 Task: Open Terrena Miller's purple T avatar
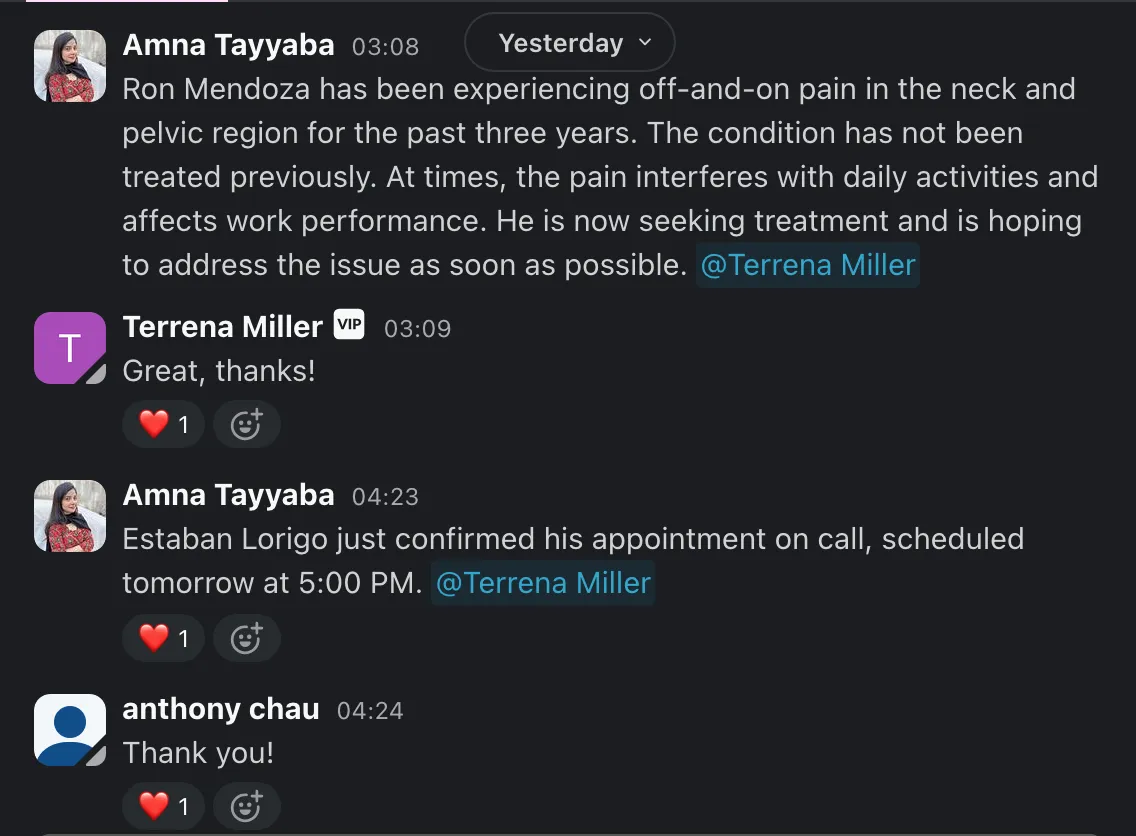tap(70, 348)
